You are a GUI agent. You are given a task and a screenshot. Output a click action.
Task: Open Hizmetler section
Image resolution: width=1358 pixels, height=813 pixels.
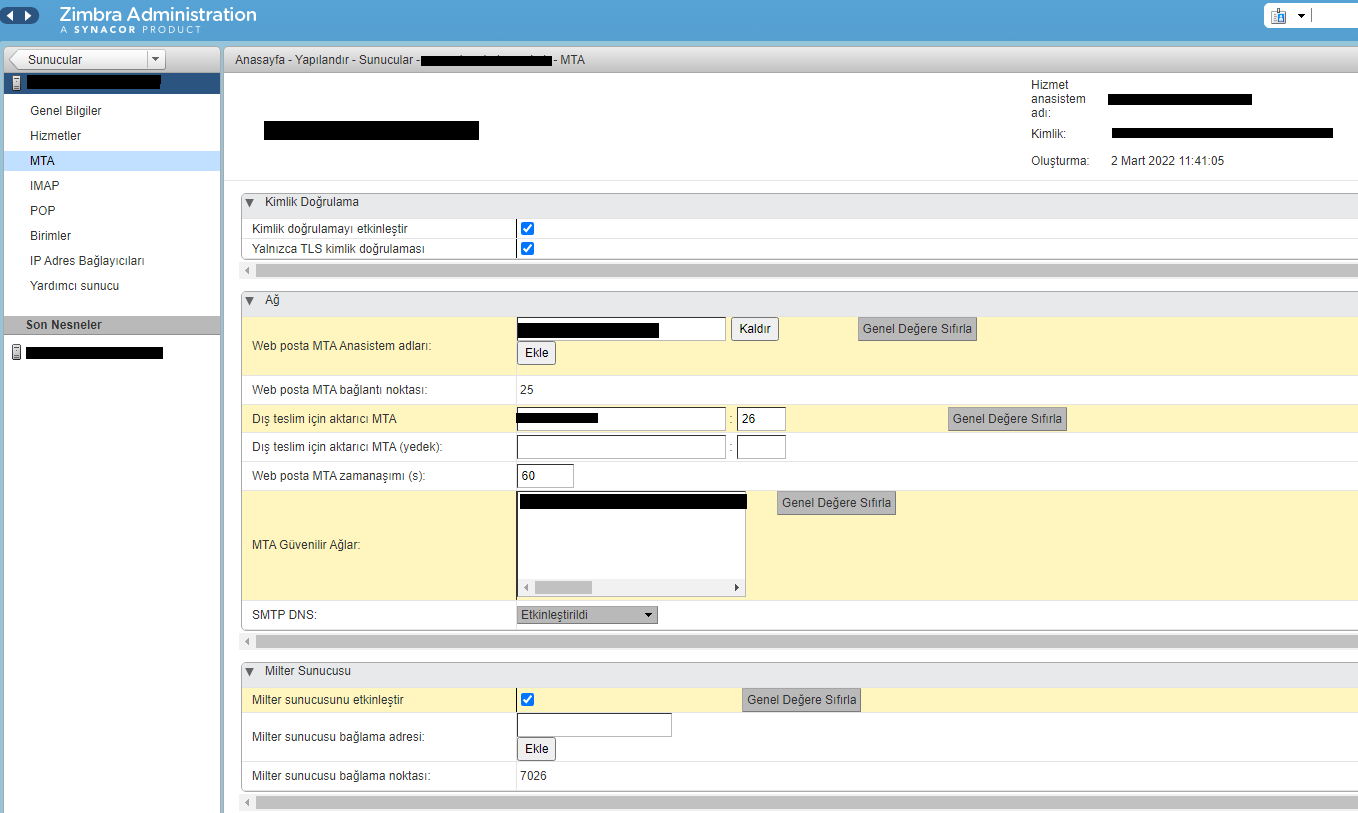coord(56,136)
